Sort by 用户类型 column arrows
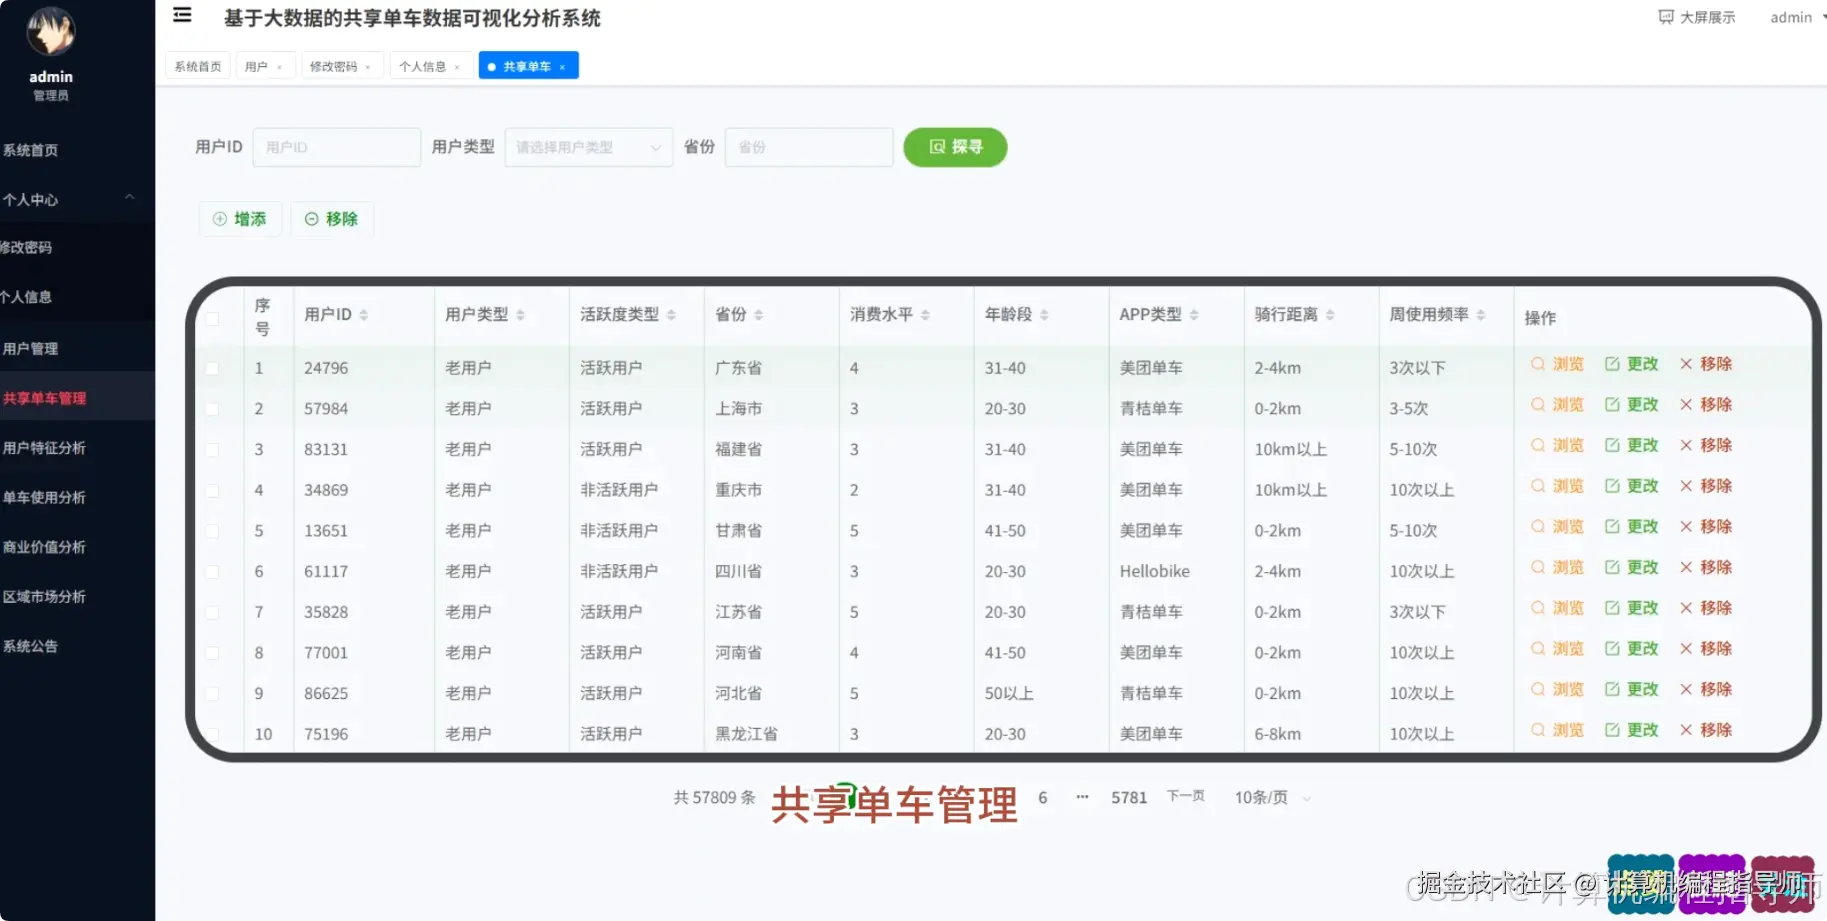Viewport: 1827px width, 921px height. 520,315
